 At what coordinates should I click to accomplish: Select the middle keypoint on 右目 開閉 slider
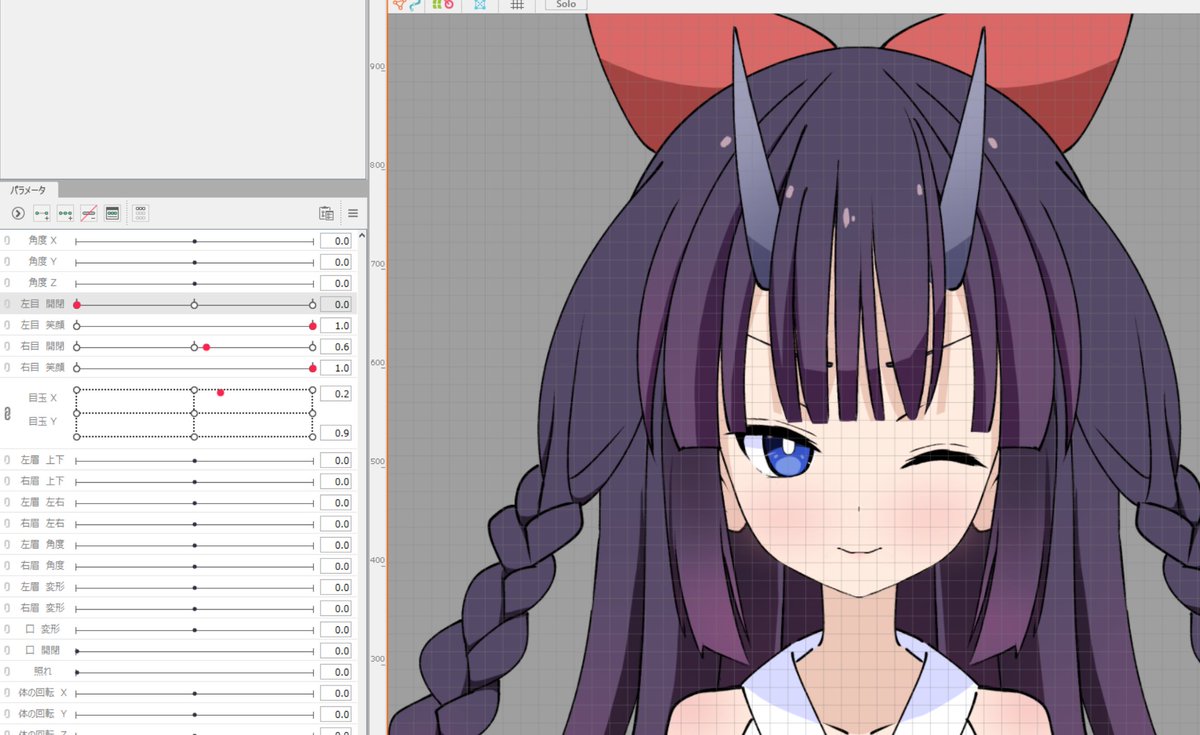194,347
